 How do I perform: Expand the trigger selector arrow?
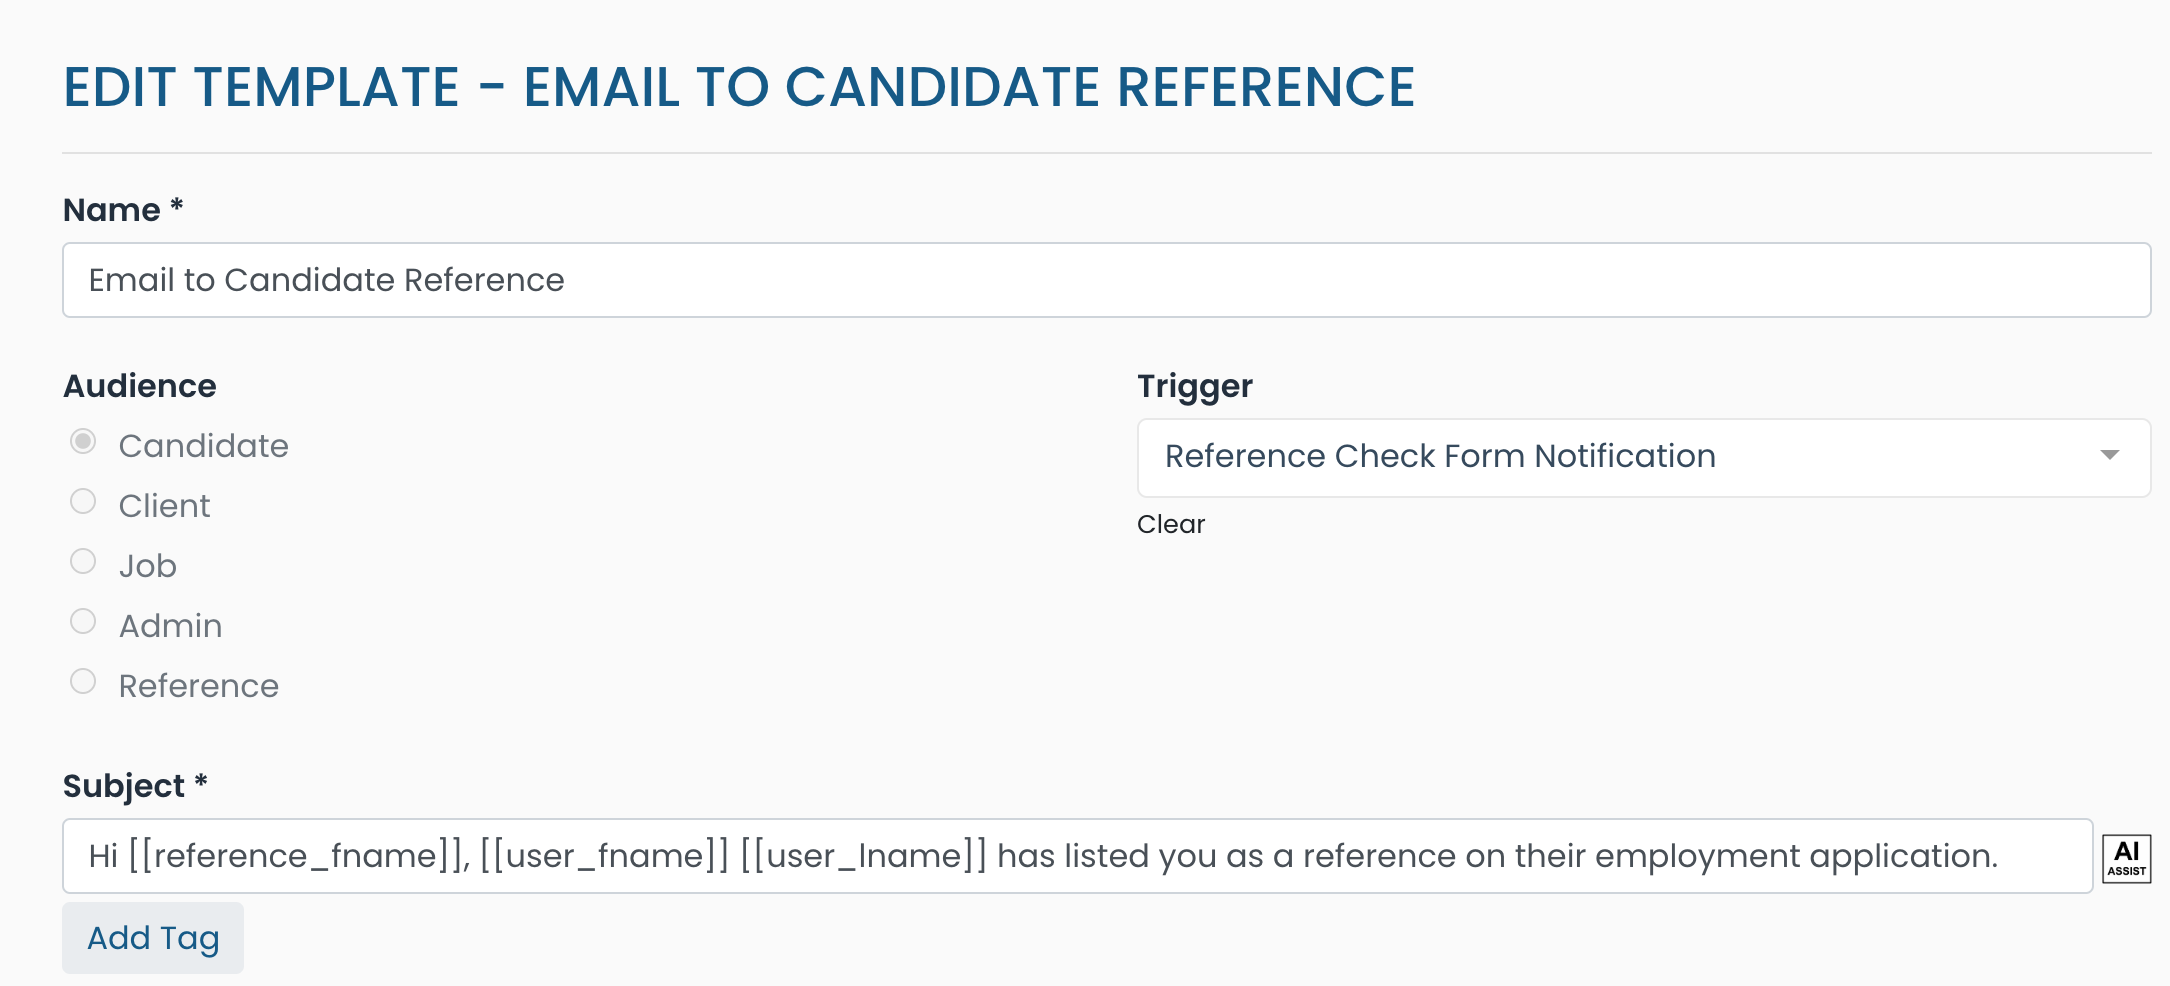(2110, 457)
